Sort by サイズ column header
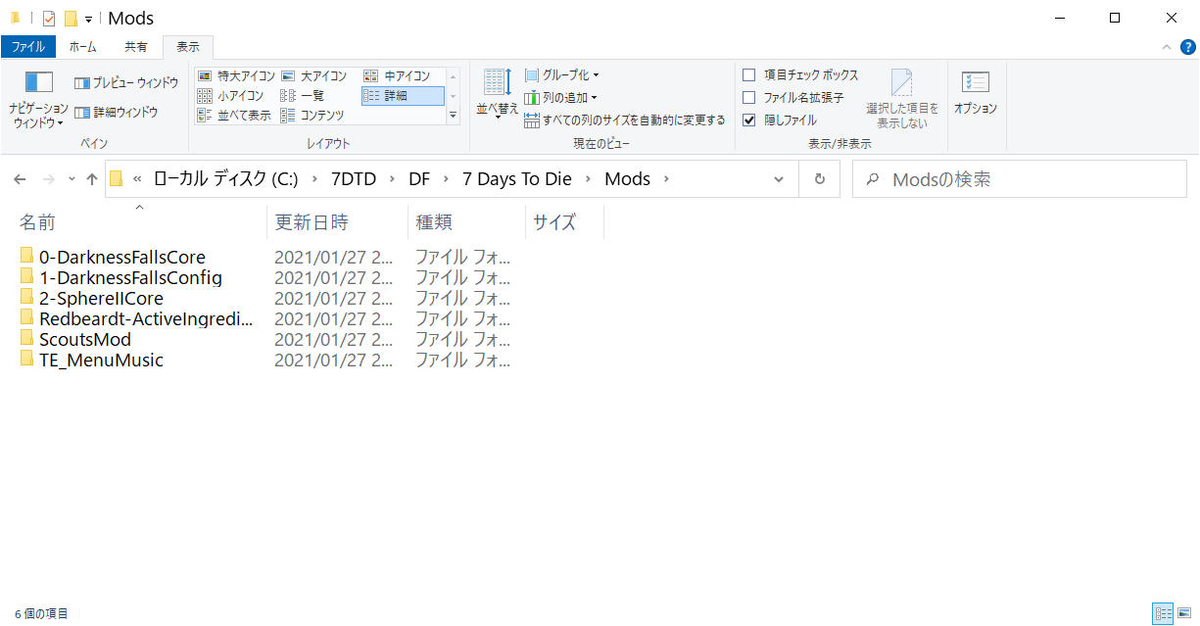 (565, 222)
